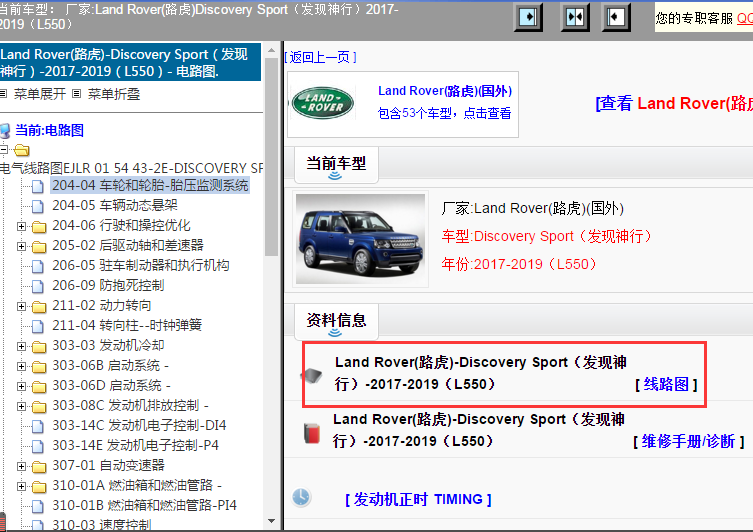Select the 当前车型 section tab

tap(336, 166)
